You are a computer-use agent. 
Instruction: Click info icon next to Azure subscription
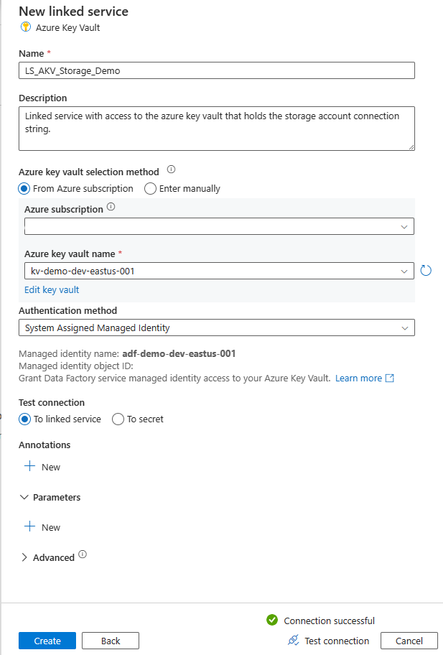click(111, 207)
